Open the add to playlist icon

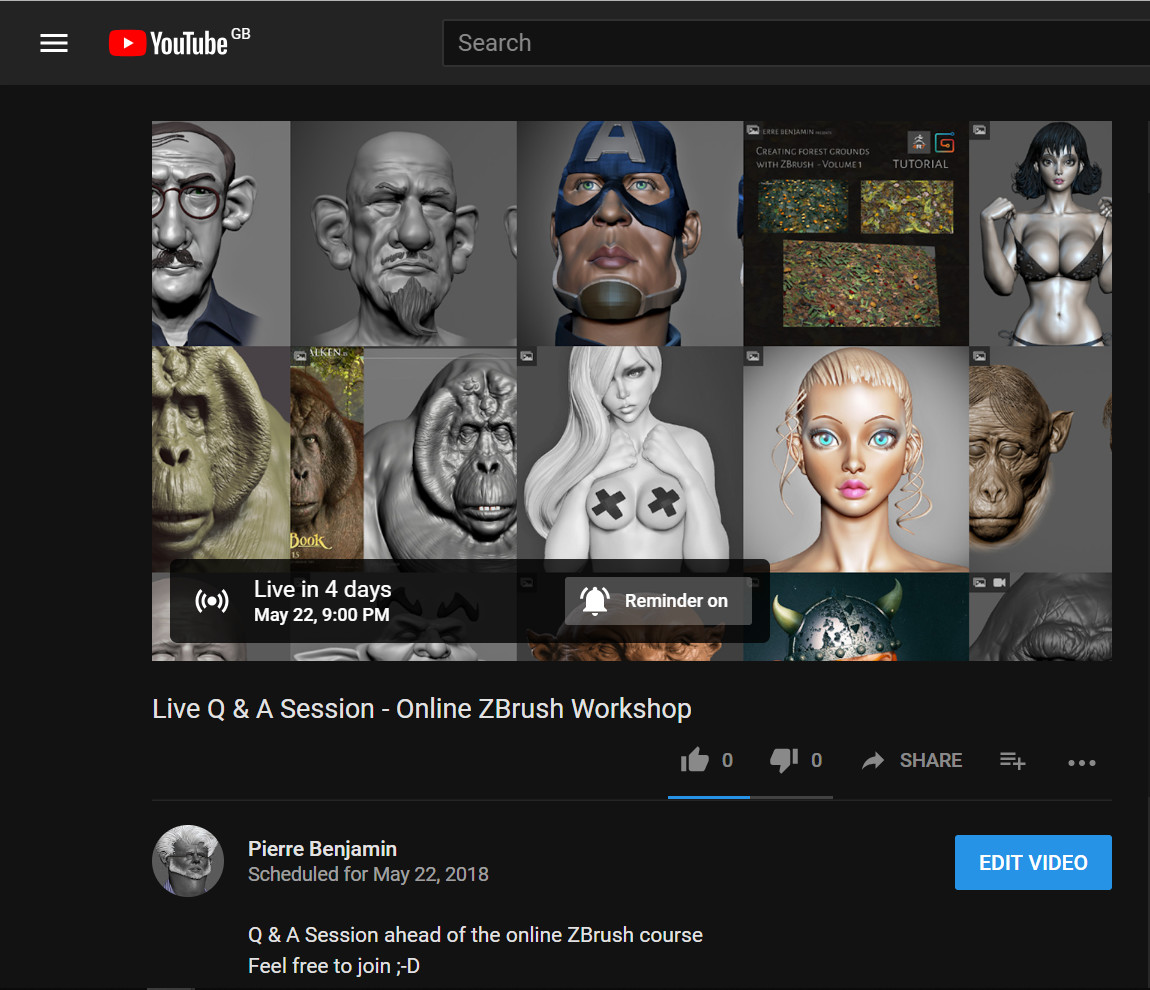pyautogui.click(x=1012, y=761)
